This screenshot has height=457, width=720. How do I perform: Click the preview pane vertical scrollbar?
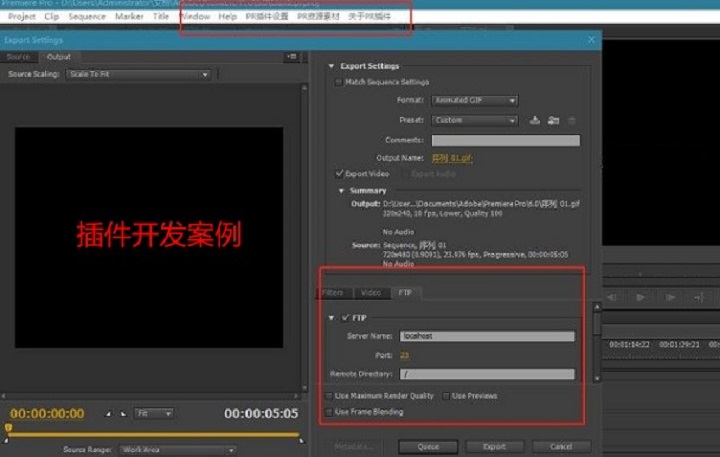304,238
